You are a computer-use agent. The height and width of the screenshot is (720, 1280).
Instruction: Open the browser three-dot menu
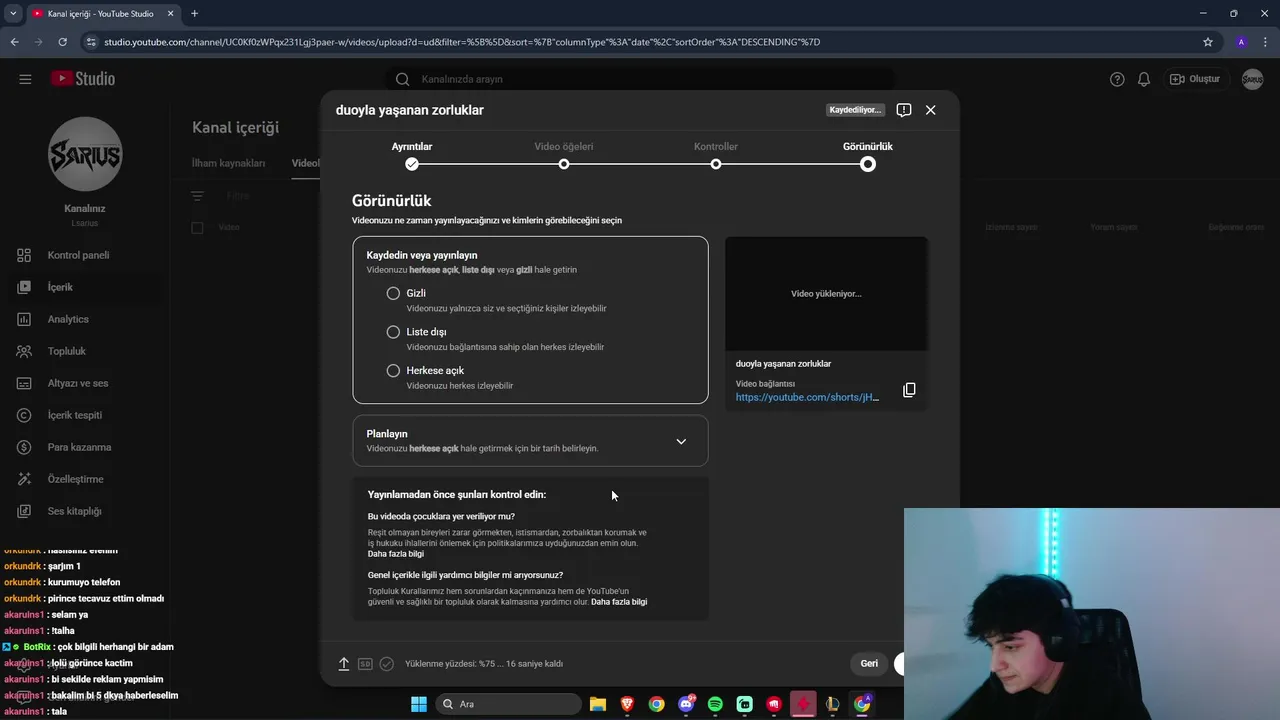[x=1266, y=42]
